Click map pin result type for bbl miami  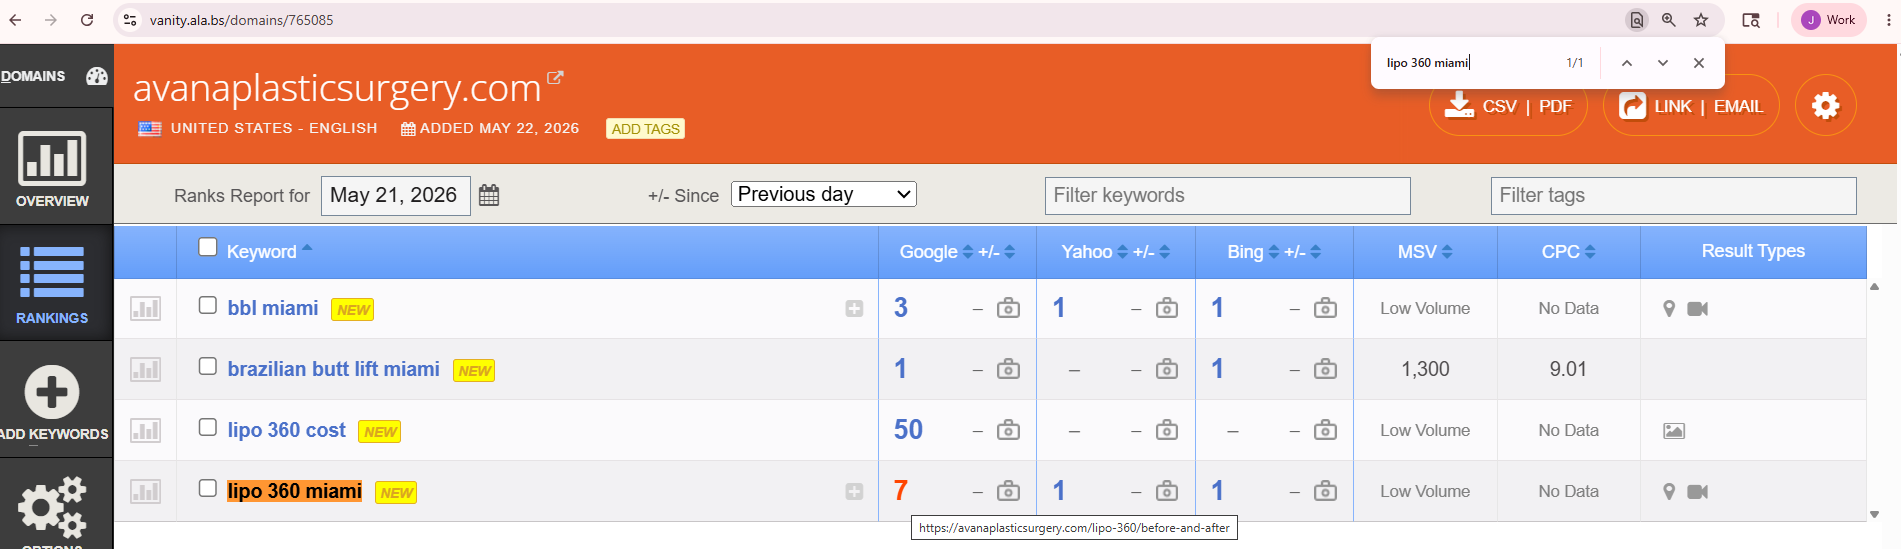(x=1668, y=309)
